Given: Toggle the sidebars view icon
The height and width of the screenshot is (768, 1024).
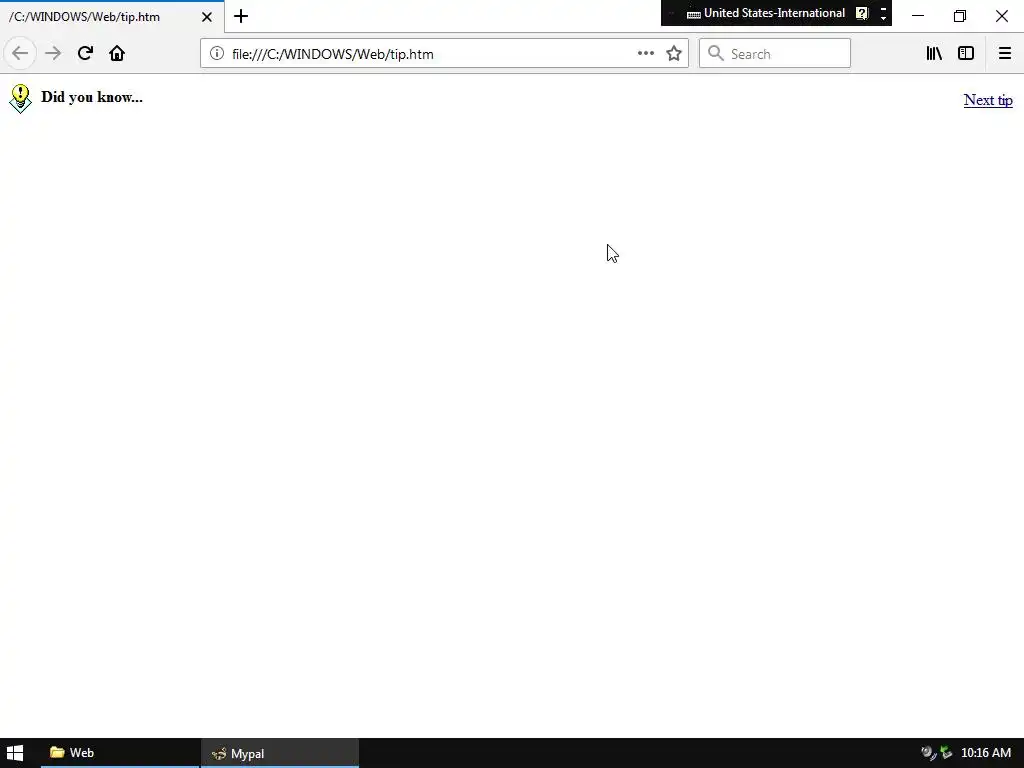Looking at the screenshot, I should coord(966,54).
